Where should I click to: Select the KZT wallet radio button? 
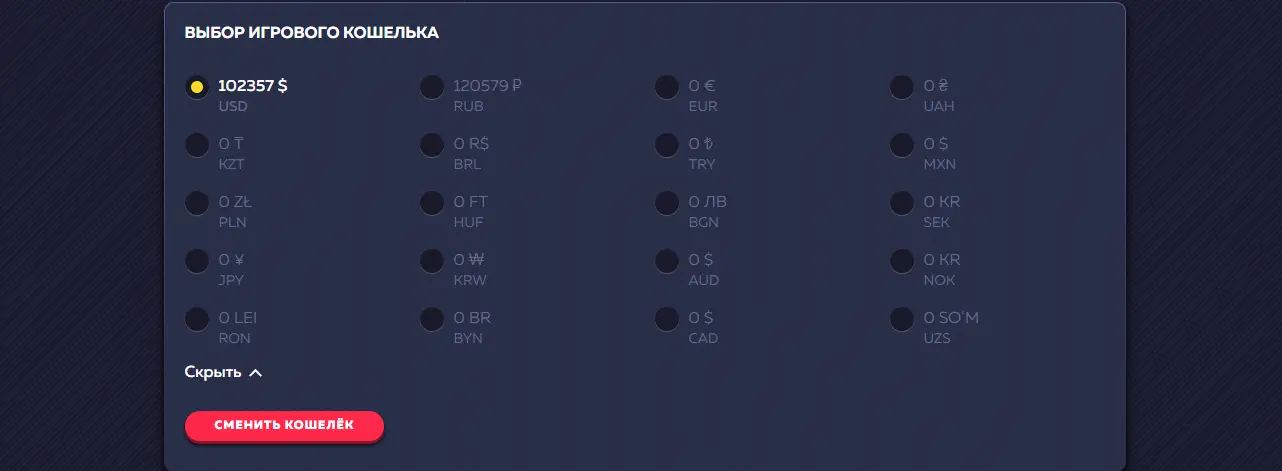coord(197,145)
